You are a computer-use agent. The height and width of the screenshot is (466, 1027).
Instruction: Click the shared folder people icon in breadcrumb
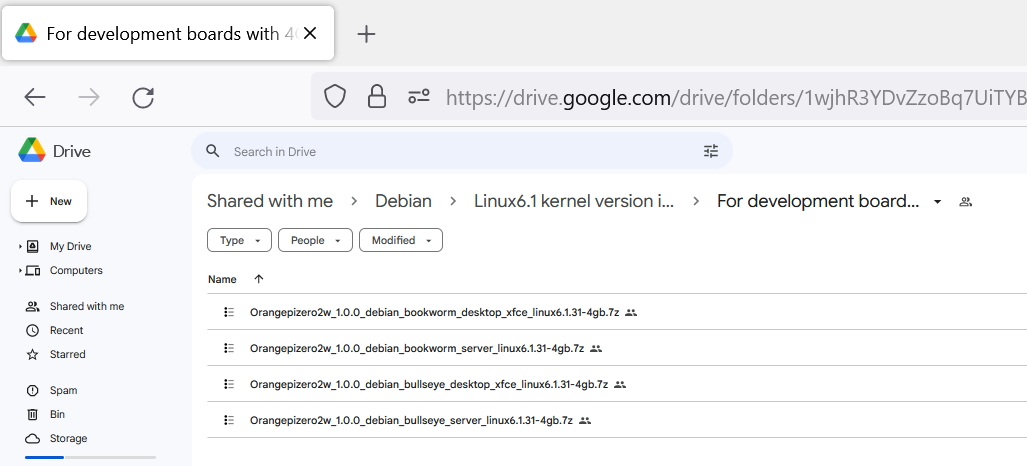965,202
